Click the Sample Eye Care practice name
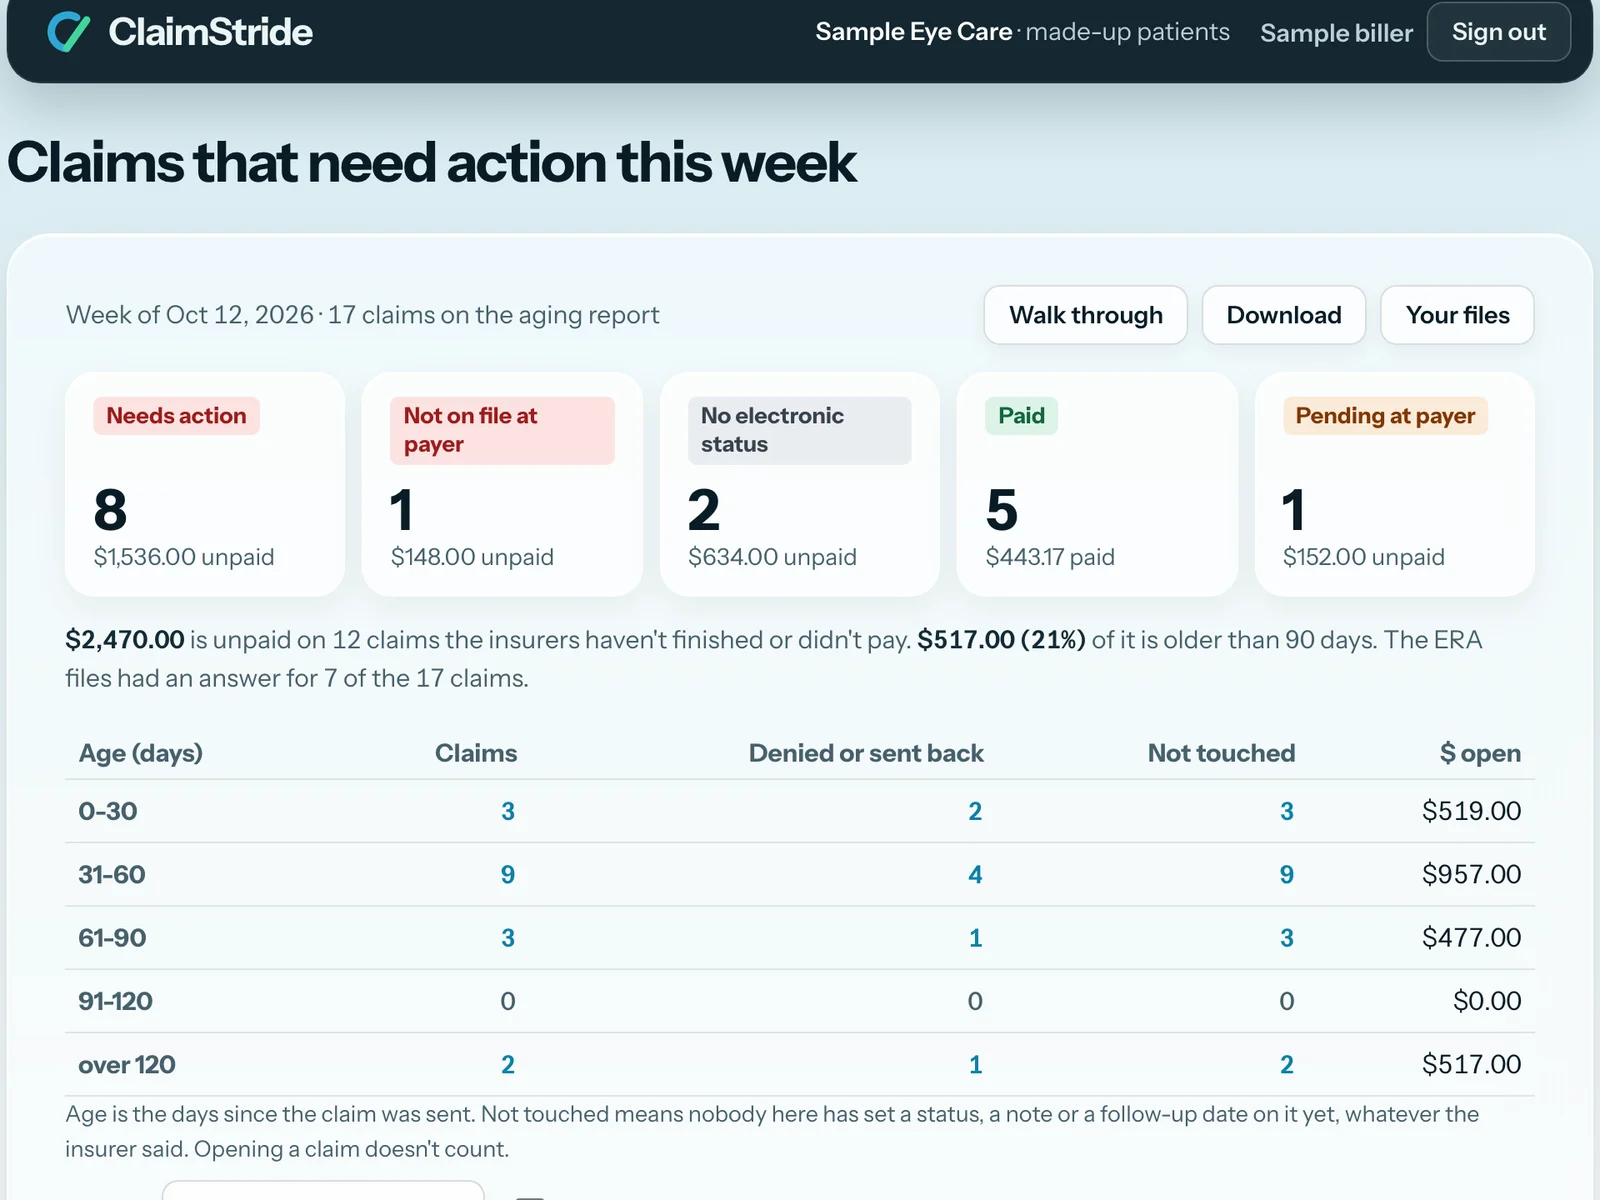Screen dimensions: 1600x1200 tap(913, 32)
